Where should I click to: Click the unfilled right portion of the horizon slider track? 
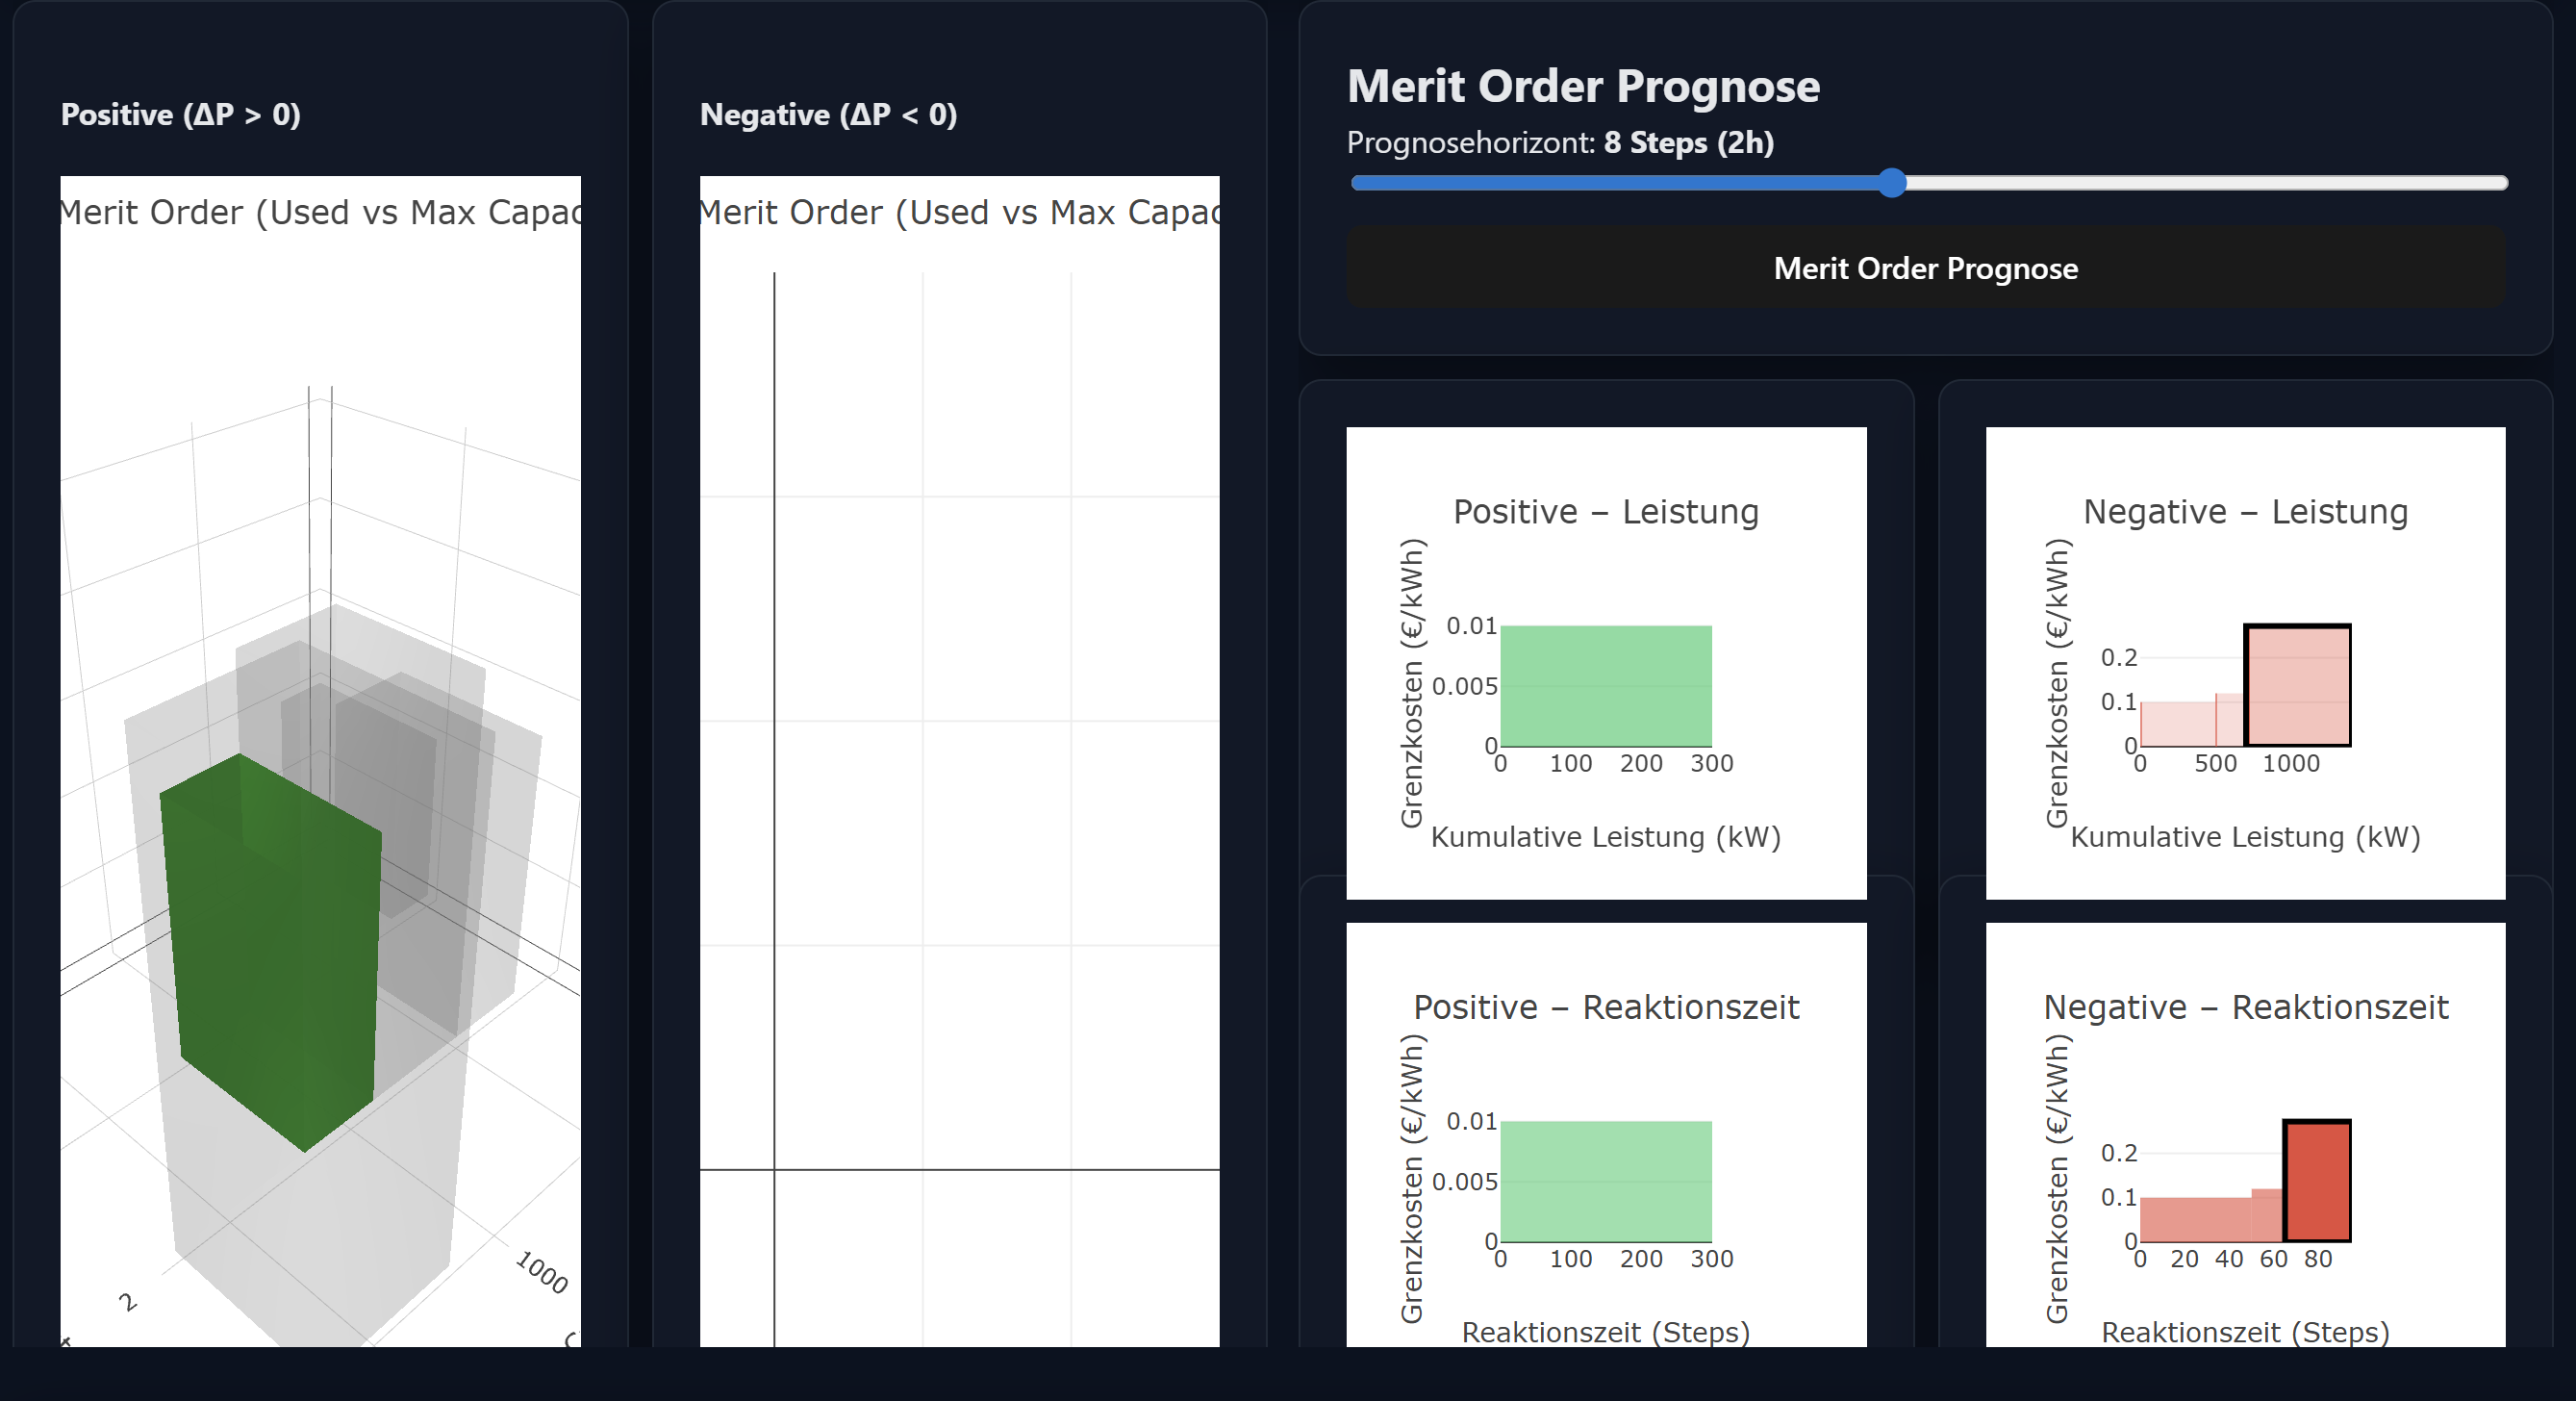2206,183
